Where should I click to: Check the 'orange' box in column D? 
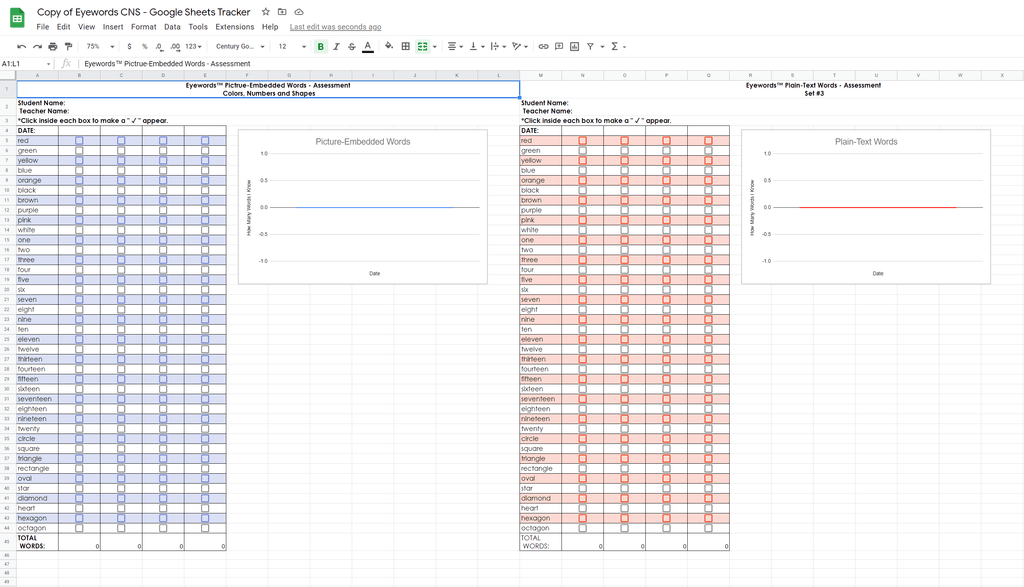163,180
